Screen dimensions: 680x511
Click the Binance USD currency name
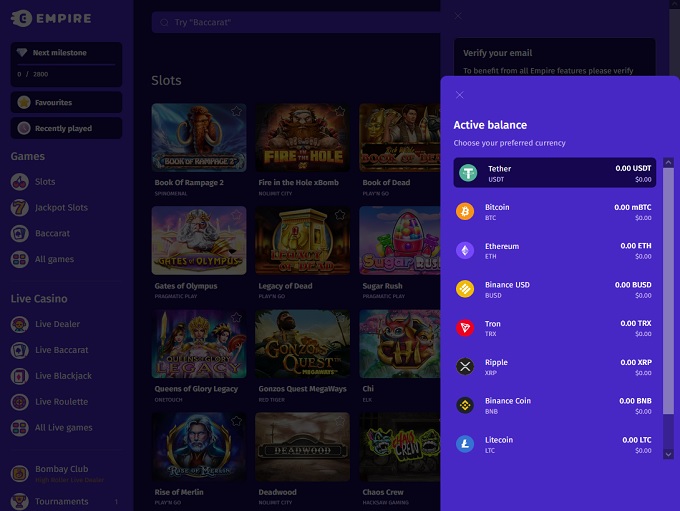pos(507,285)
